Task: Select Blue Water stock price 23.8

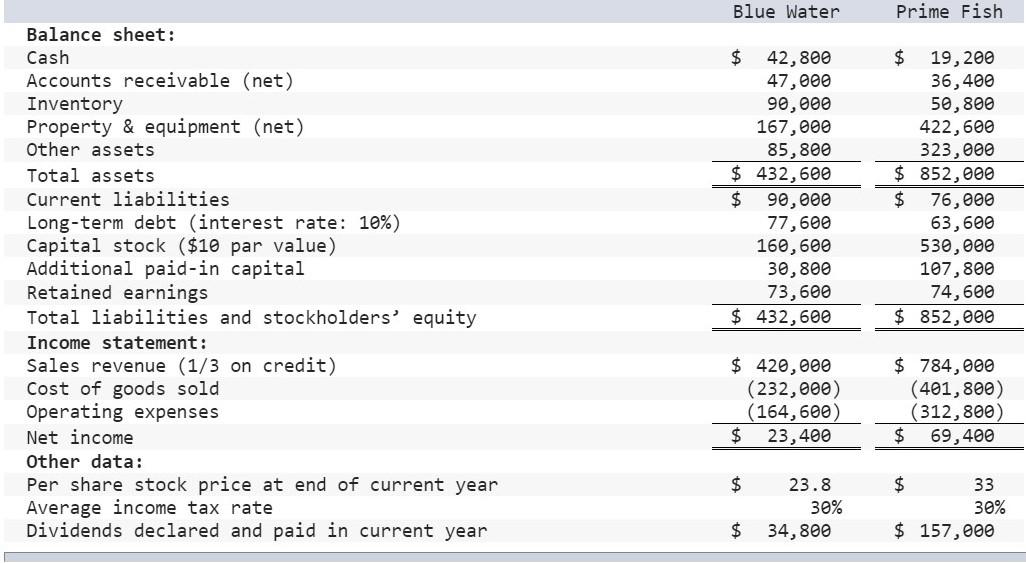Action: 810,484
